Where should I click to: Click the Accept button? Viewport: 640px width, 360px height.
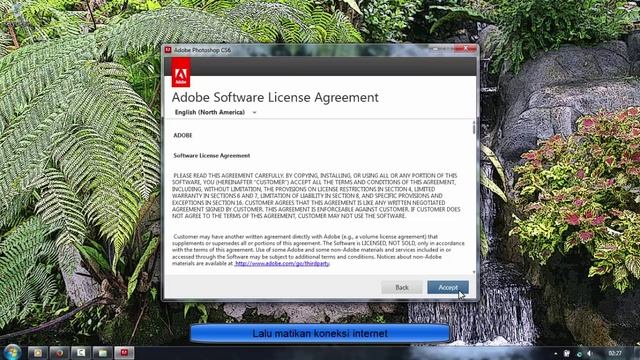(448, 287)
